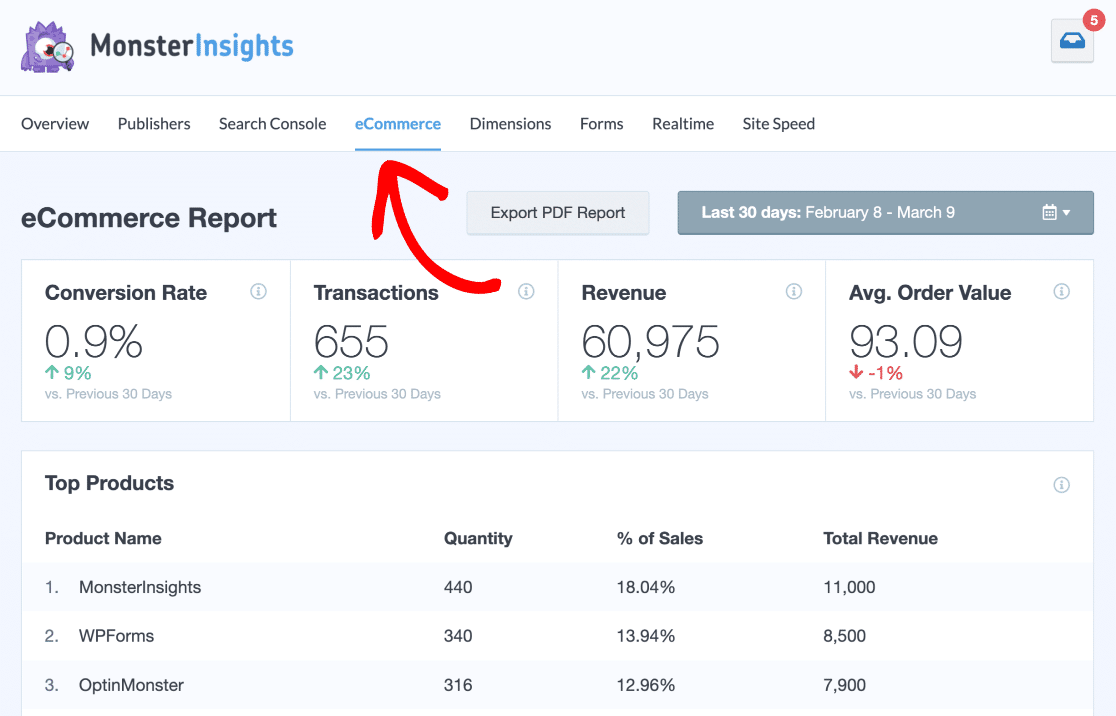Screen dimensions: 1116x716
Task: Click the % of Sales column header
Action: (x=660, y=539)
